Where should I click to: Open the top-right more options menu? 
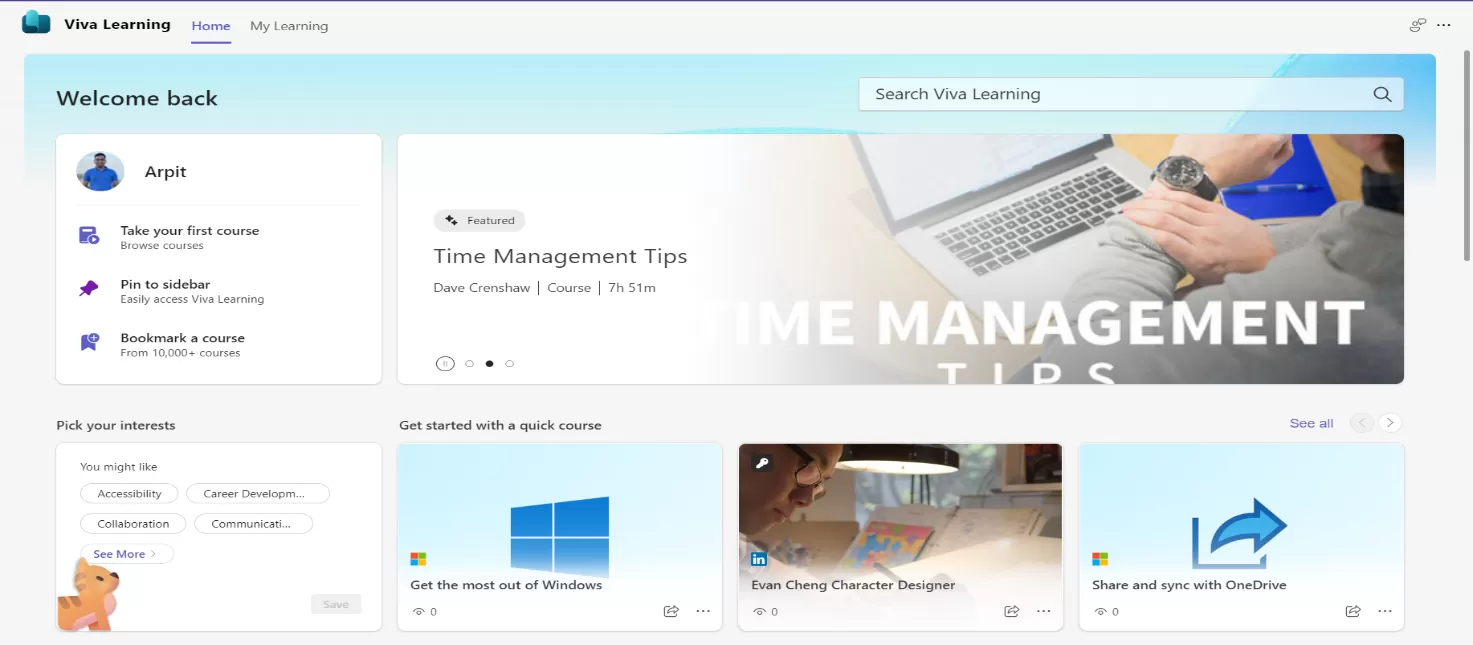1443,25
